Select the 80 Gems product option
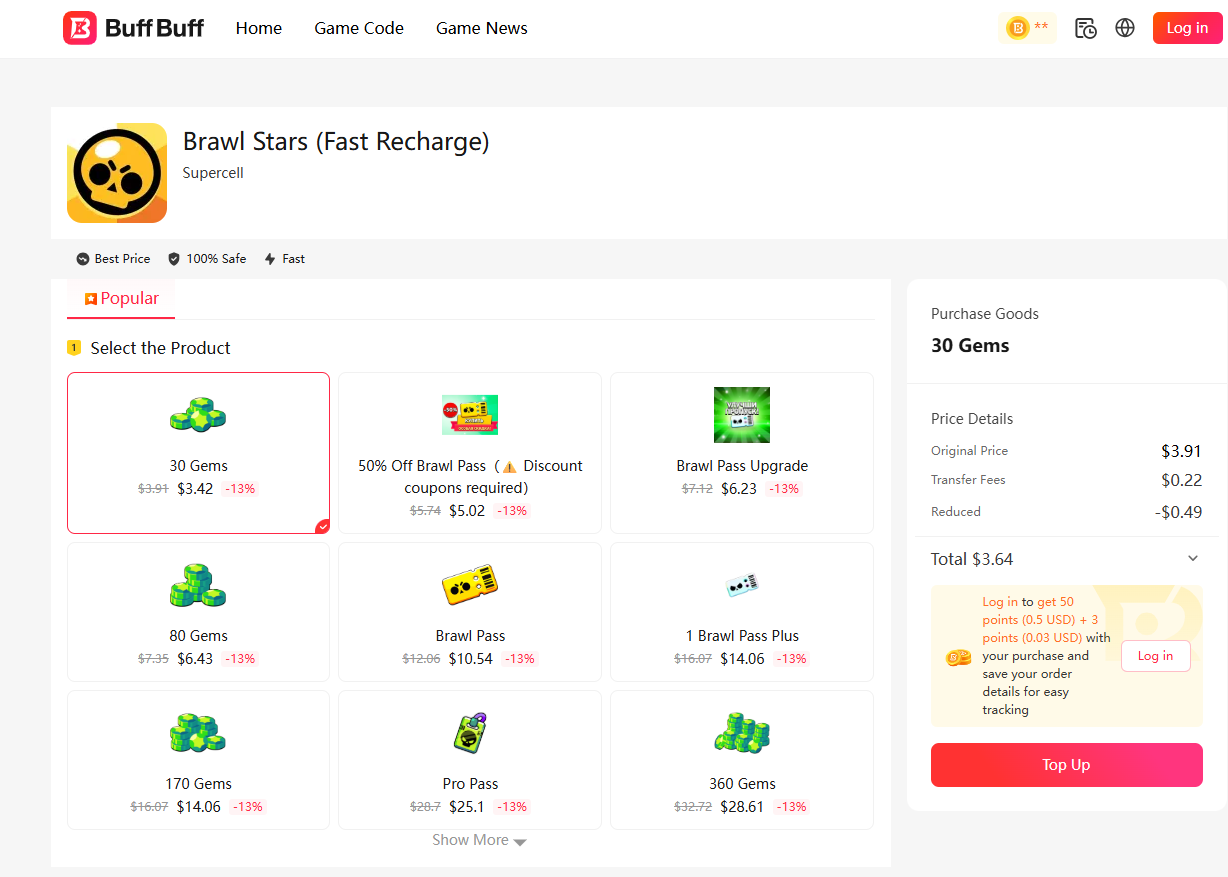 198,612
